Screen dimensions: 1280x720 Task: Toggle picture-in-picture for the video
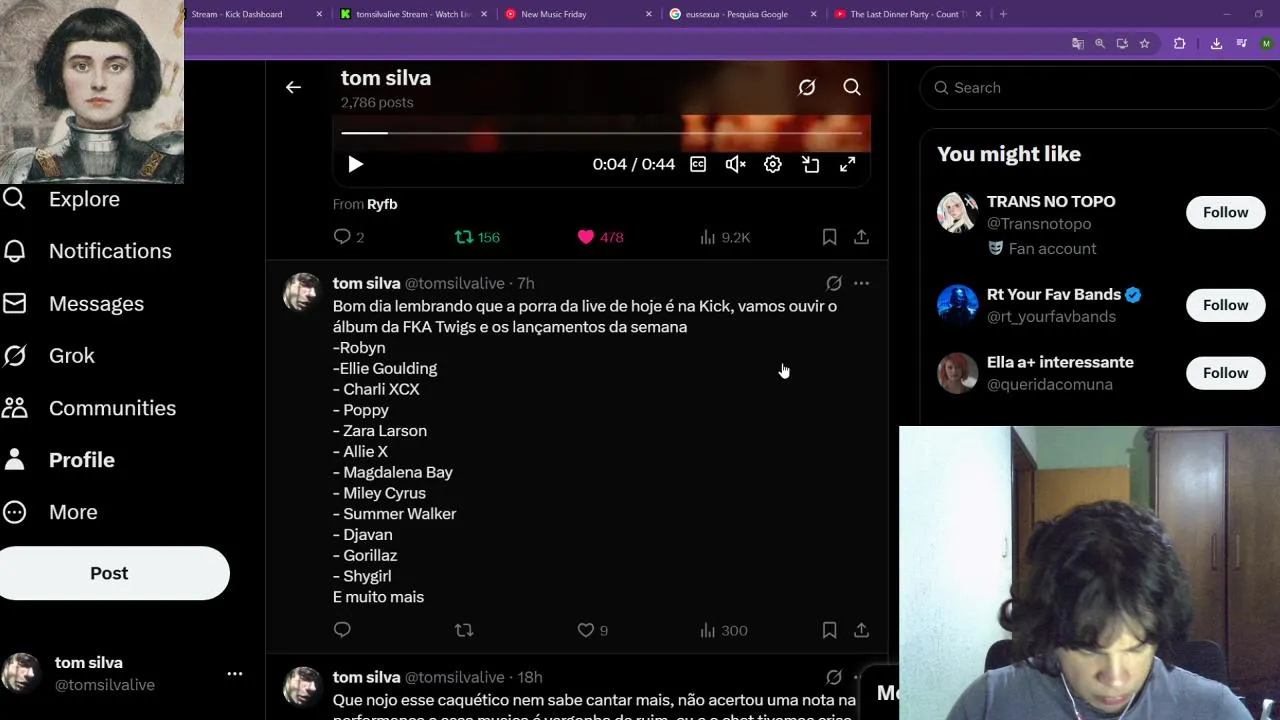(x=810, y=164)
